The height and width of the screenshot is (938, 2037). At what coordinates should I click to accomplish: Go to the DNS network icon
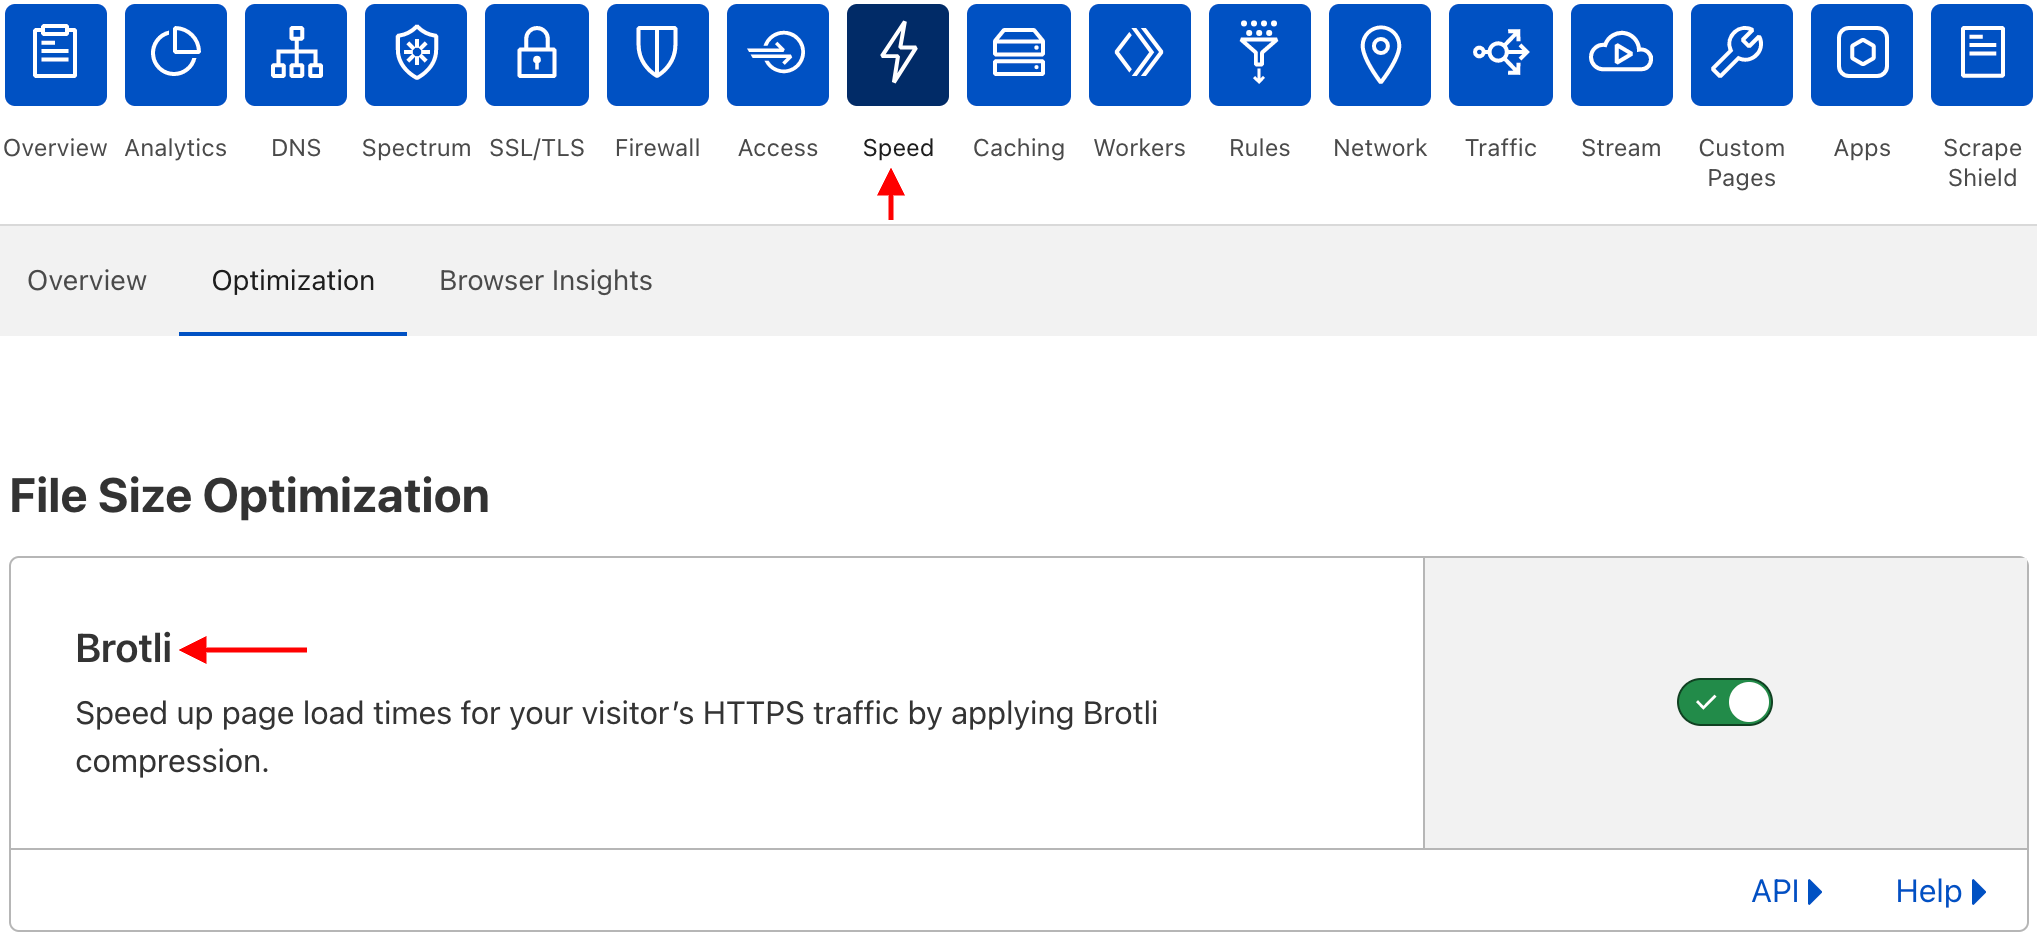[x=296, y=54]
